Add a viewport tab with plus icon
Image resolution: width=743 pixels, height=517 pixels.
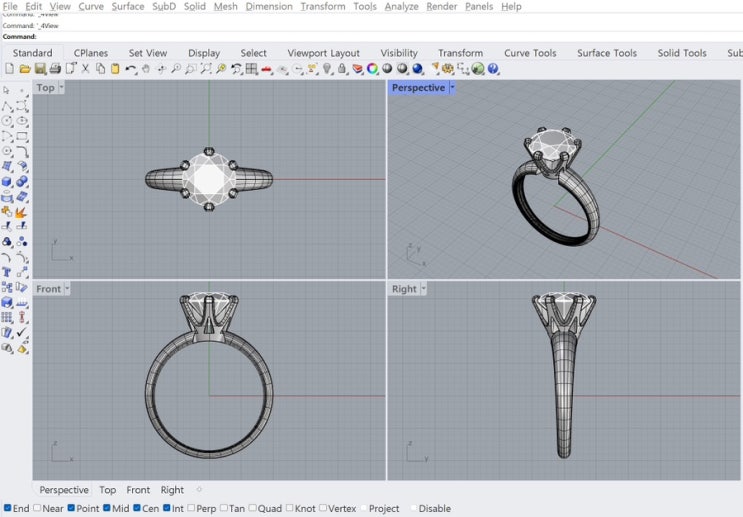pos(199,490)
